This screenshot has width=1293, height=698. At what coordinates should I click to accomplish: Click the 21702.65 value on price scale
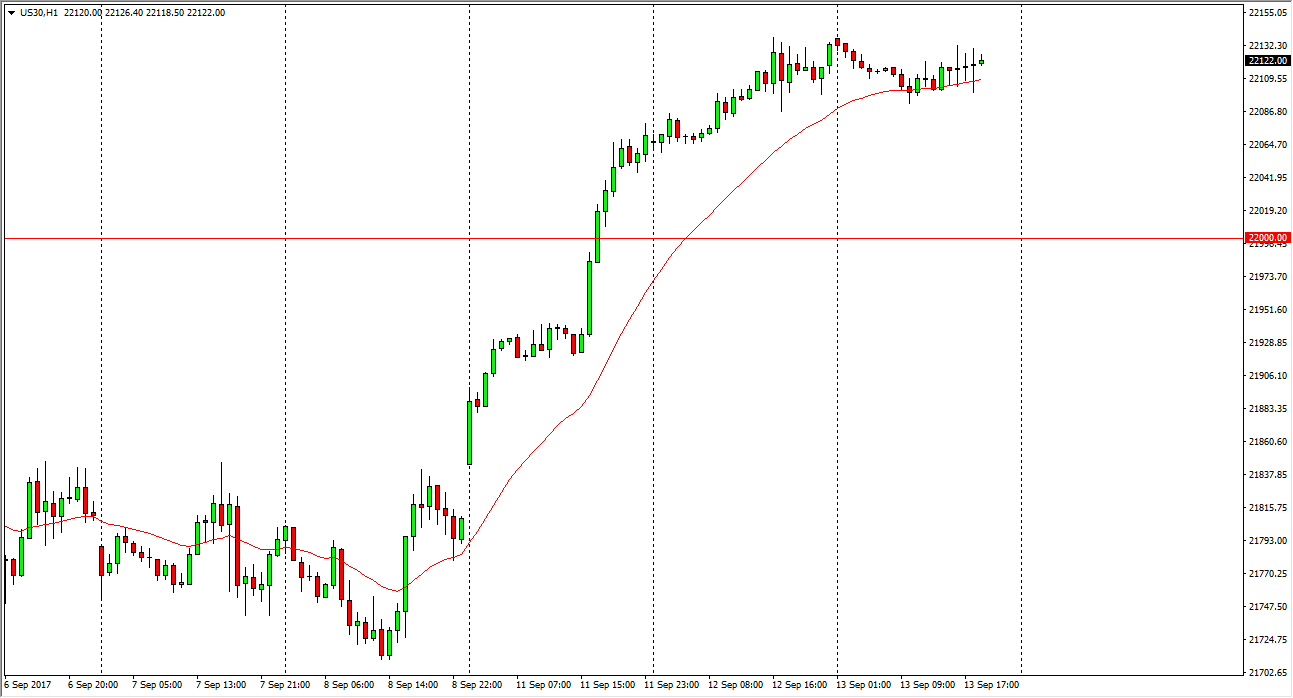tap(1267, 673)
